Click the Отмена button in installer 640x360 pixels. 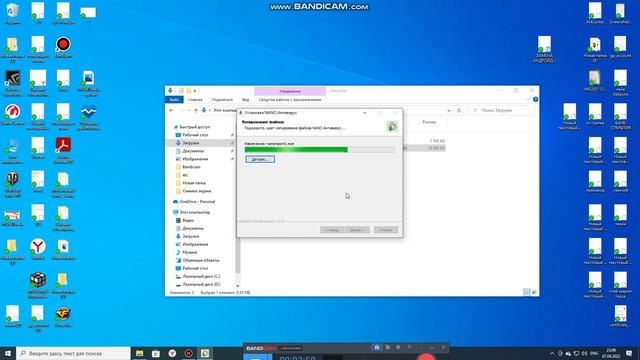[x=386, y=230]
